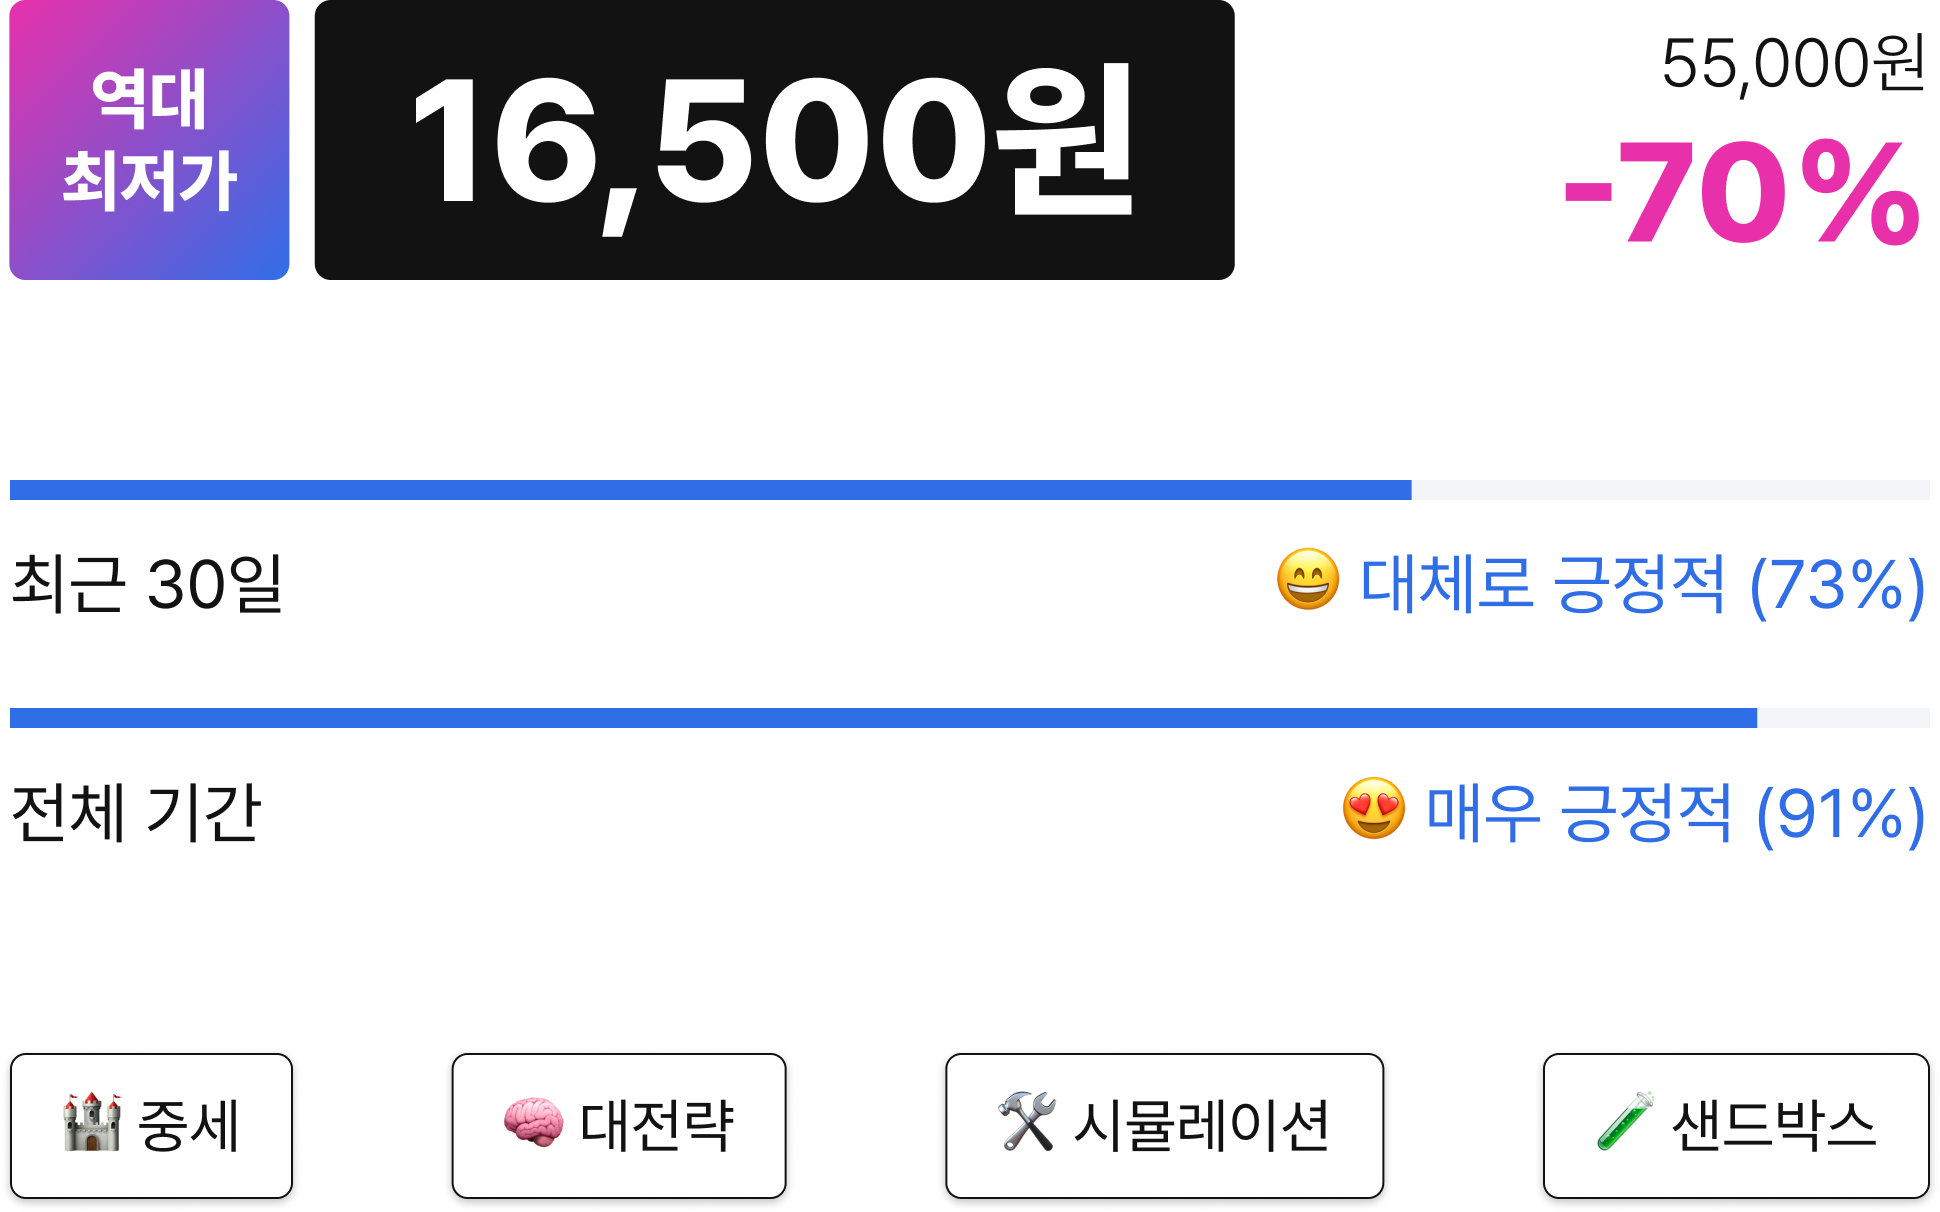The height and width of the screenshot is (1212, 1940).
Task: Open the 샌드박스 tag
Action: (x=1736, y=1125)
